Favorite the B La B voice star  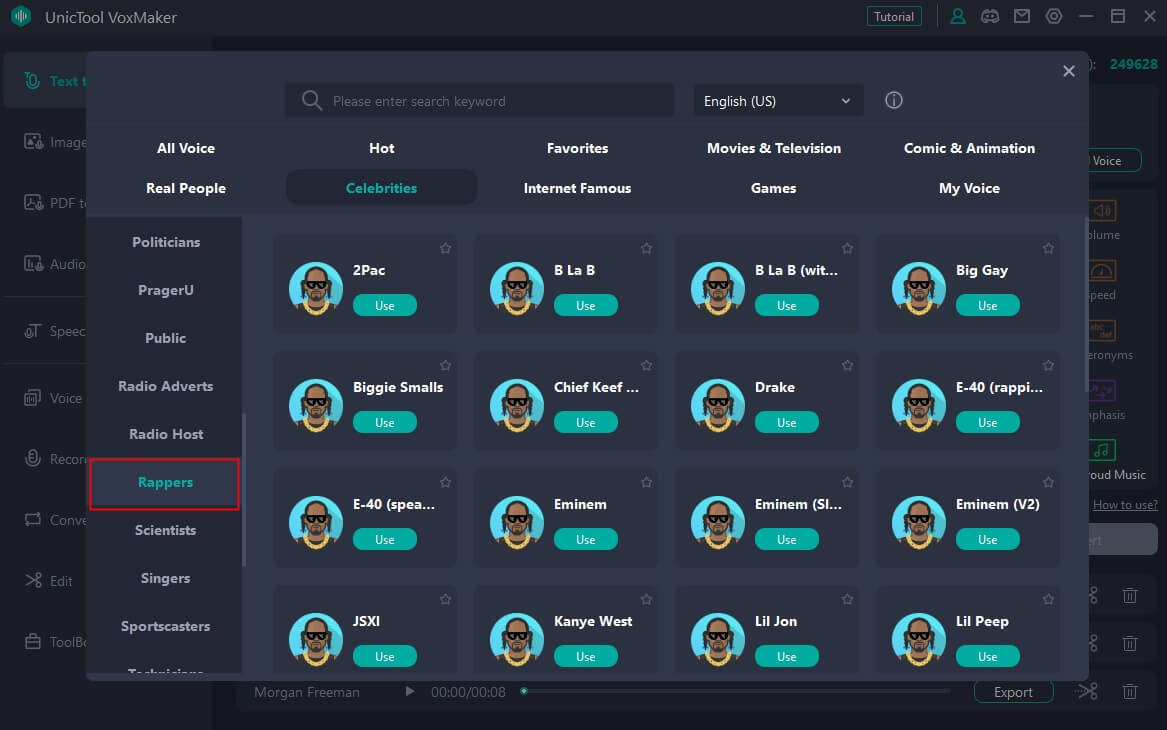click(646, 249)
